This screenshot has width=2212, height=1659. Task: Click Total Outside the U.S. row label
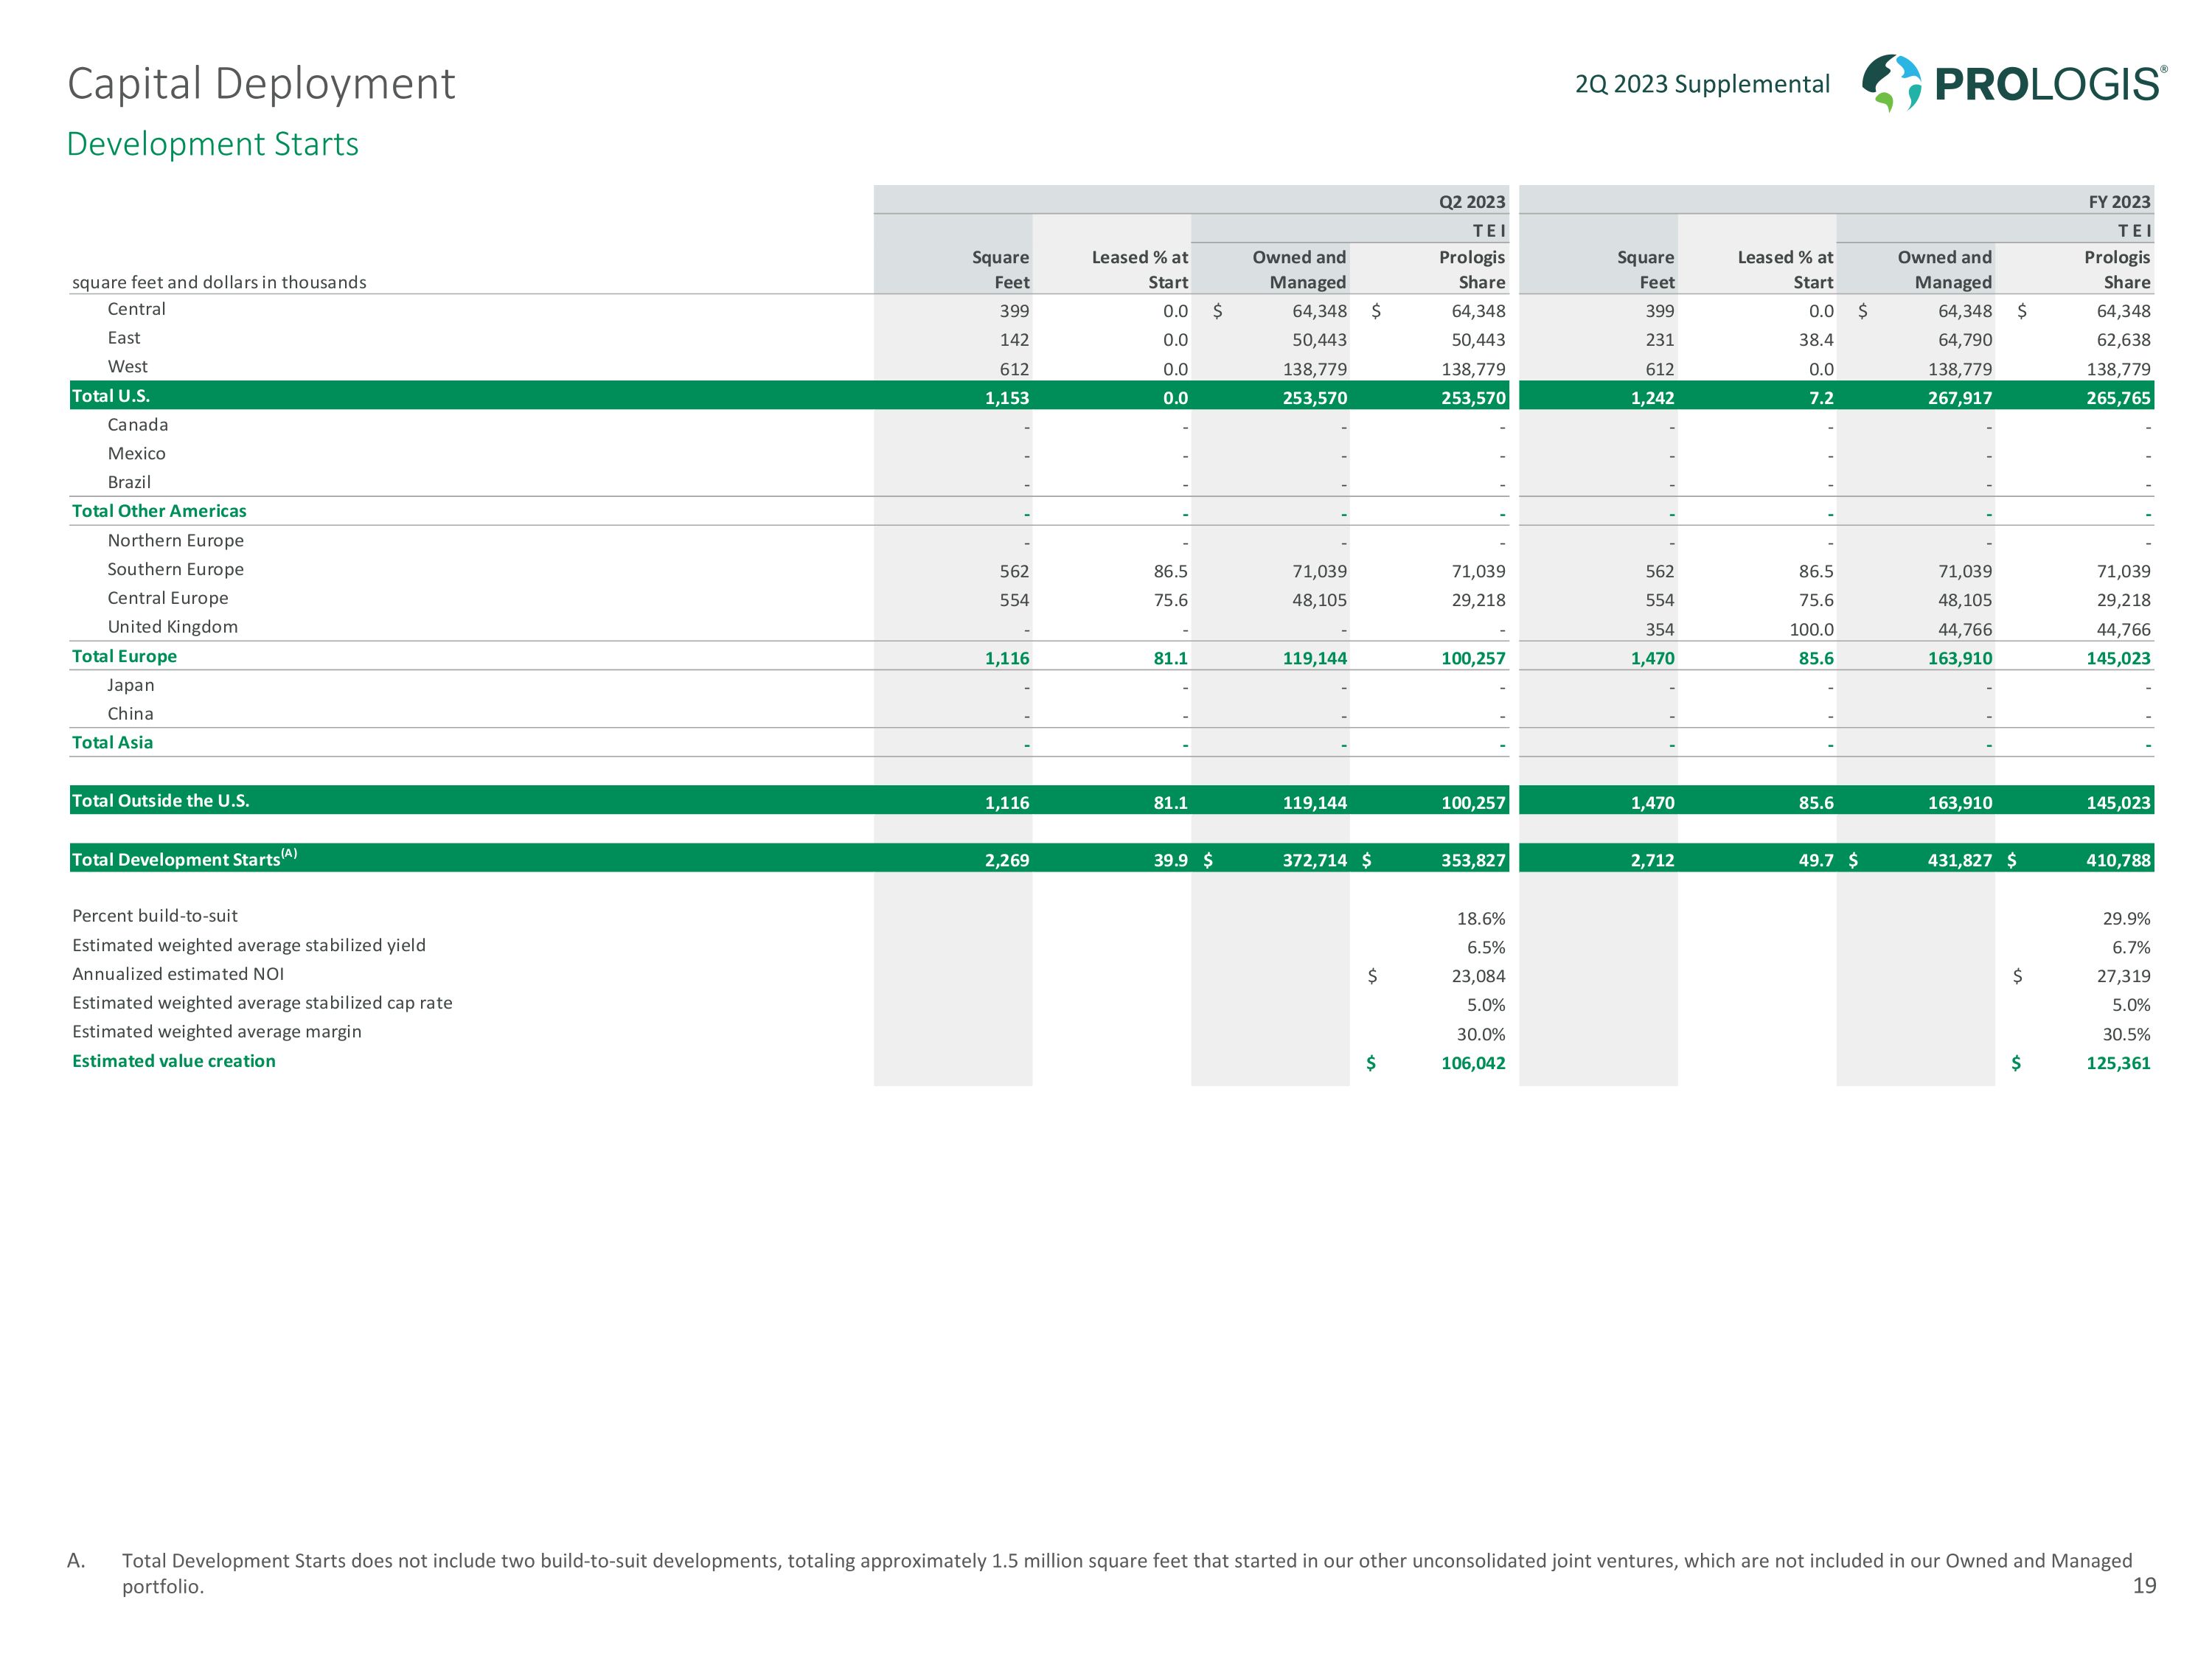coord(160,800)
